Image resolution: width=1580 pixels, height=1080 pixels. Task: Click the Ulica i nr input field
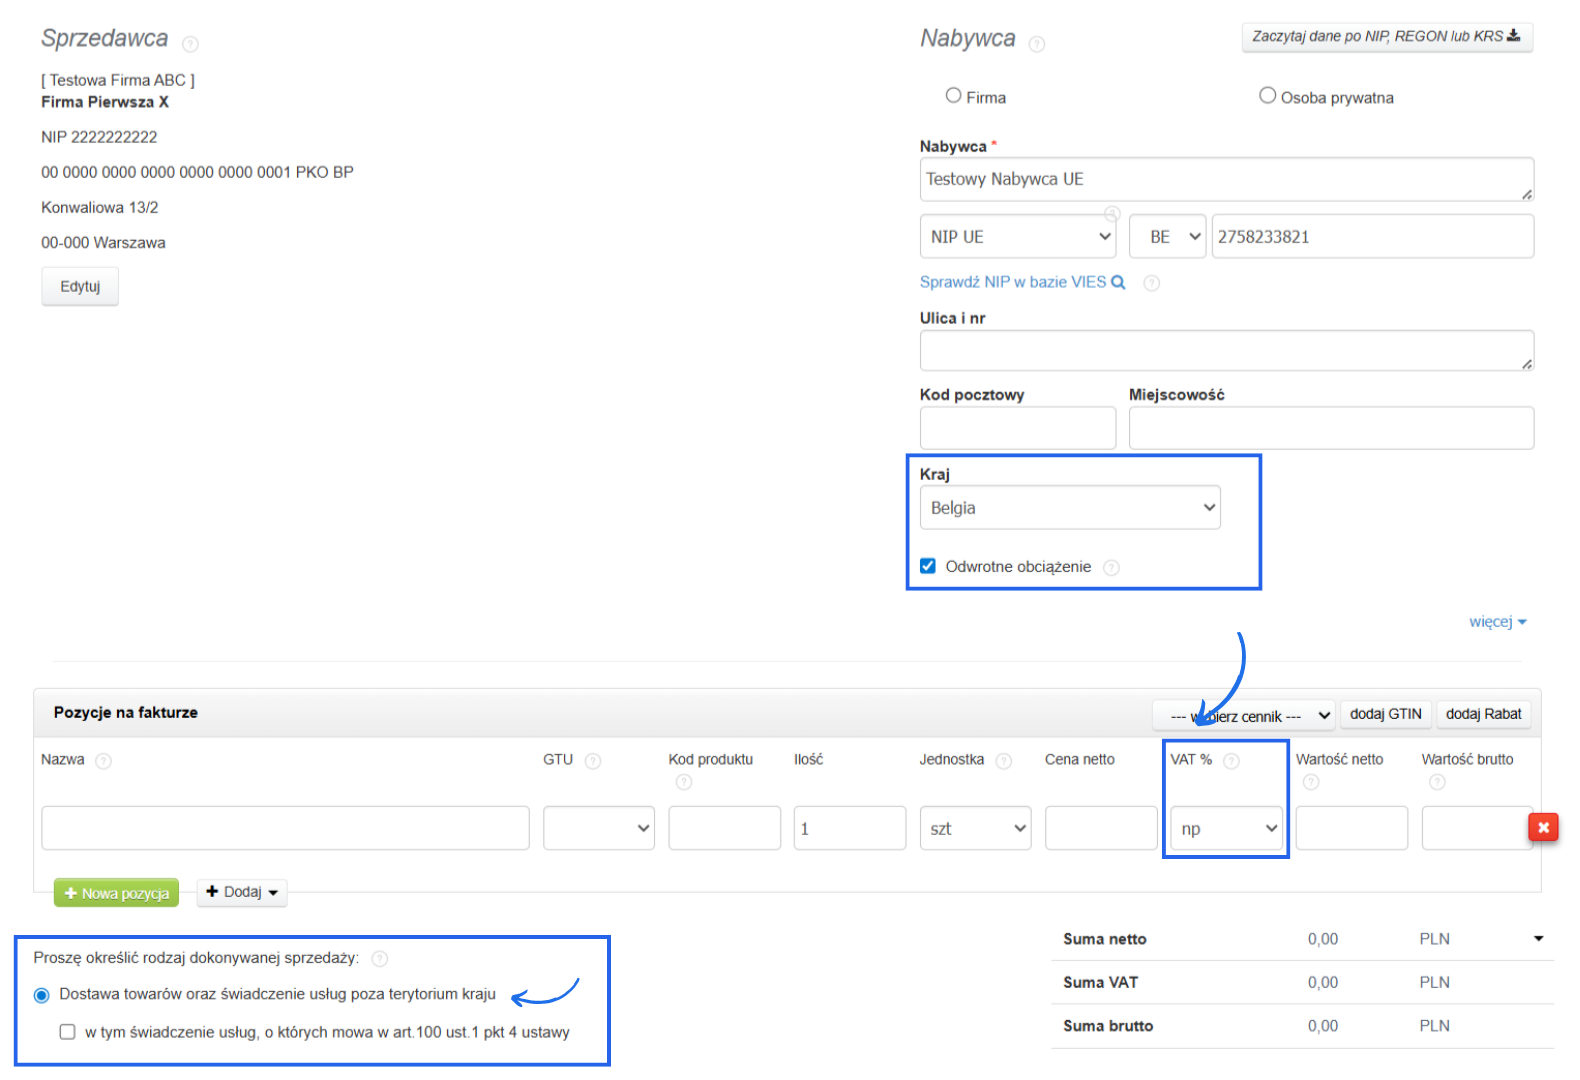point(1226,350)
